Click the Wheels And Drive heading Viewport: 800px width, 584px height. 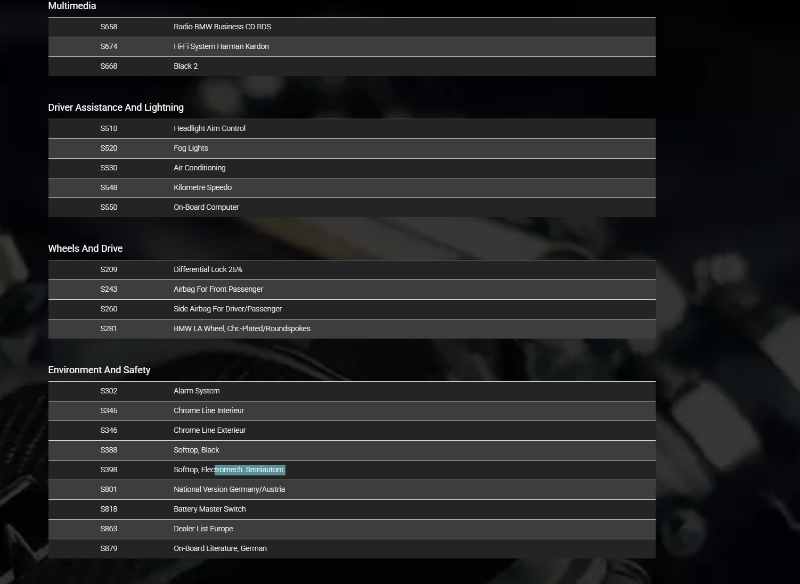click(85, 248)
